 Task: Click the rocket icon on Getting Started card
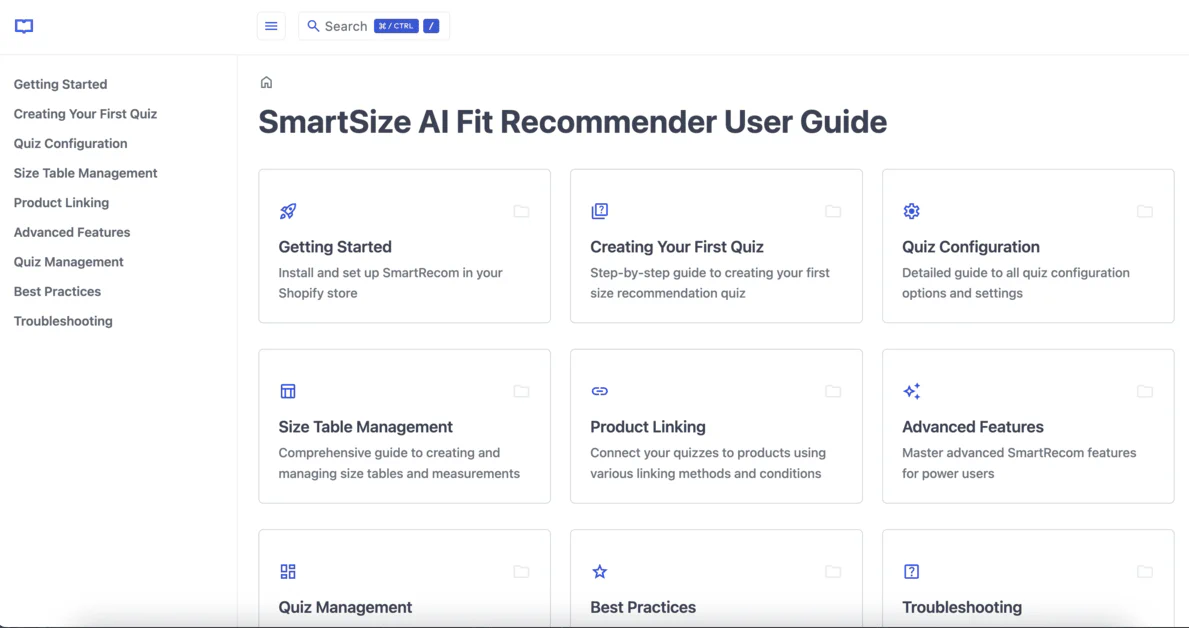pyautogui.click(x=288, y=211)
